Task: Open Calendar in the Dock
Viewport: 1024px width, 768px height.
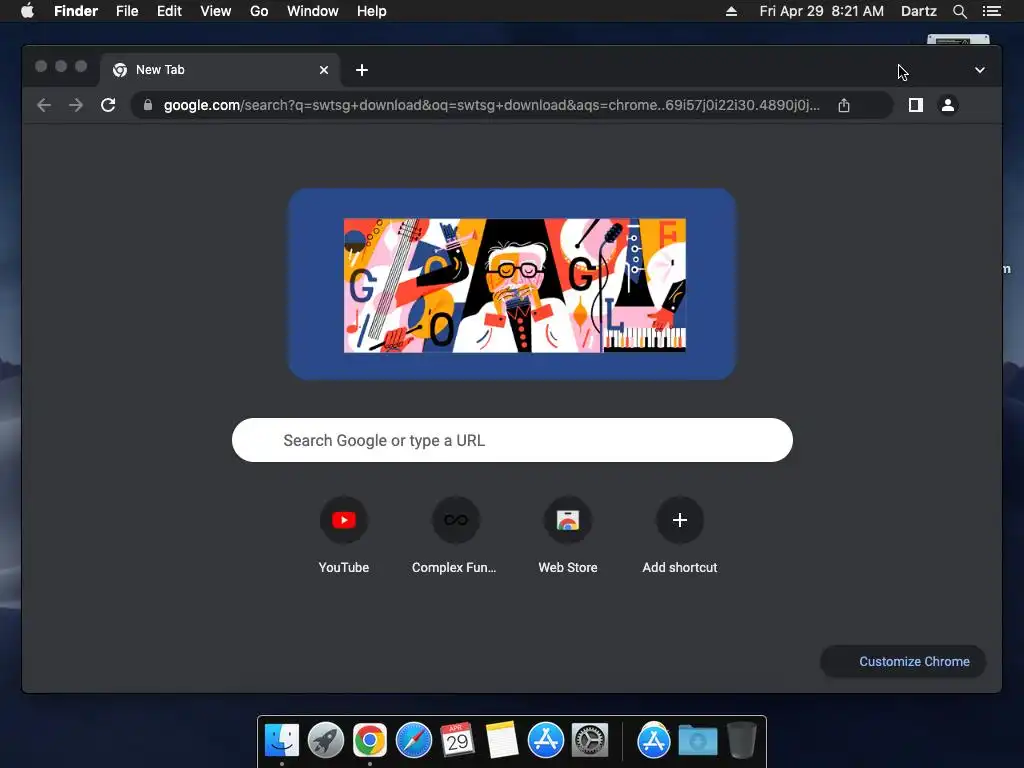Action: point(457,740)
